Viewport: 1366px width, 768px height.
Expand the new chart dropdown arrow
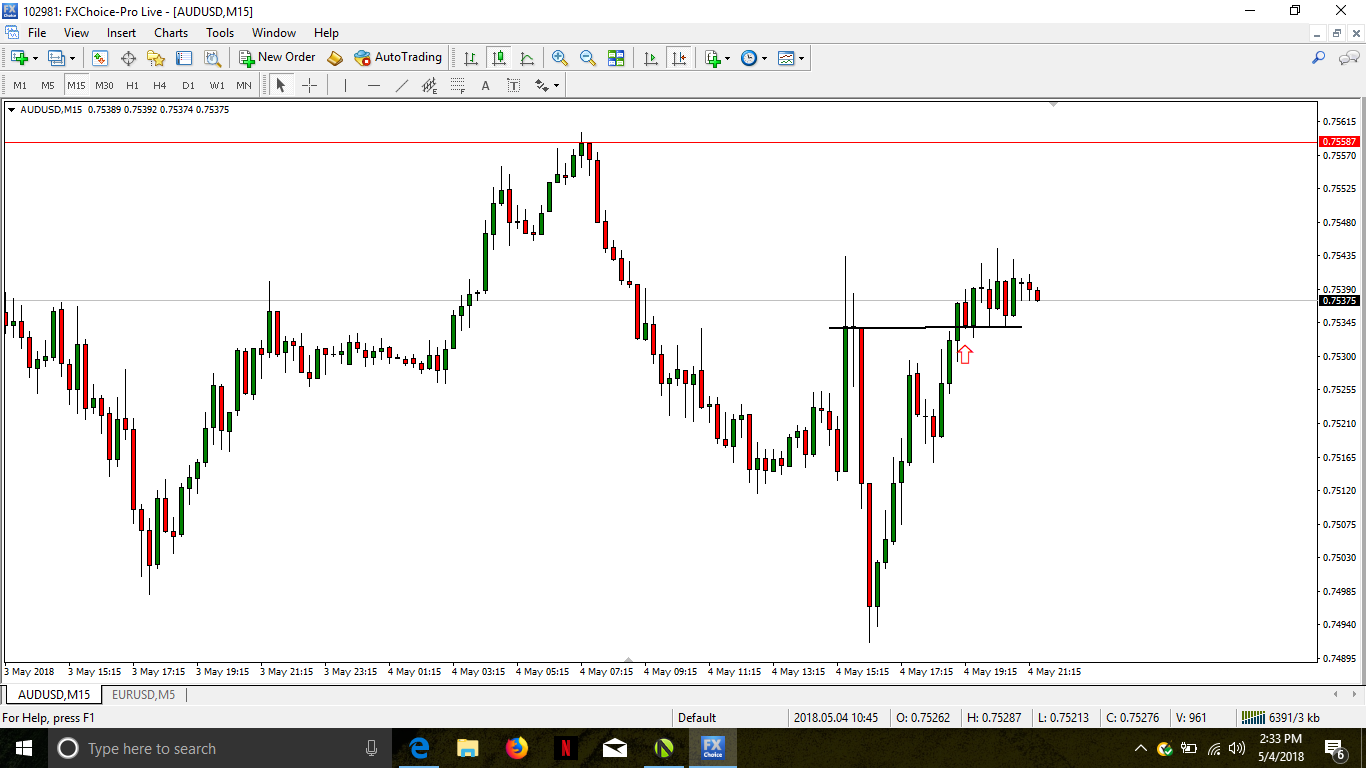[35, 58]
